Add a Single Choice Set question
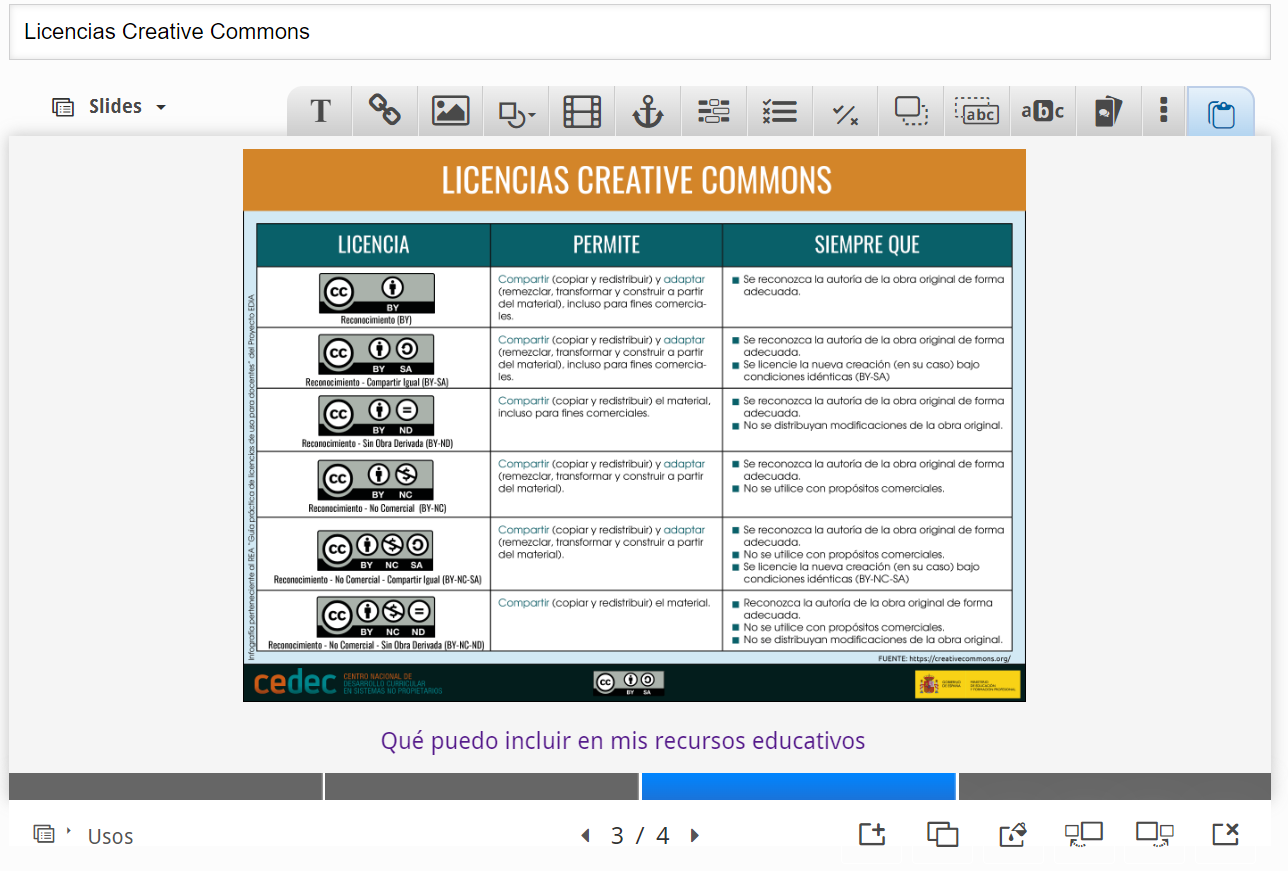Screen dimensions: 1288x871 click(x=780, y=111)
